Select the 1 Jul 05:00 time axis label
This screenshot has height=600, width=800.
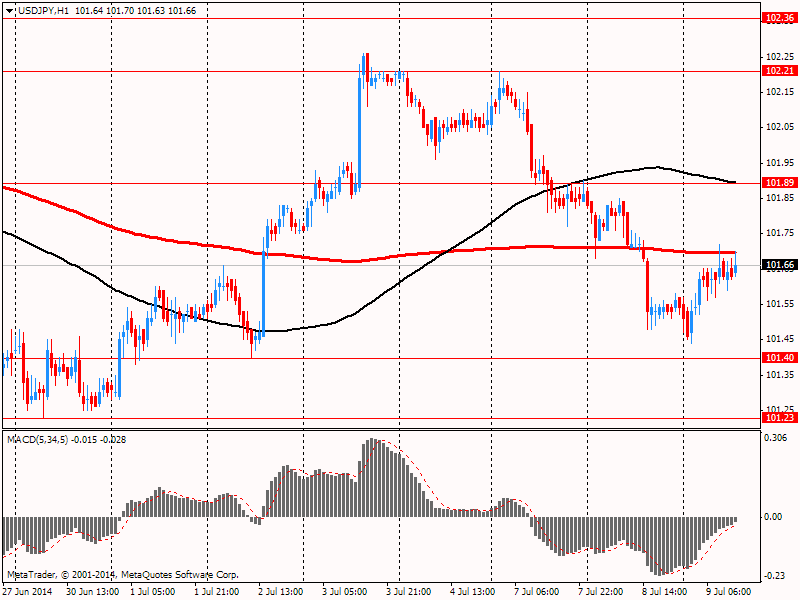[x=153, y=591]
